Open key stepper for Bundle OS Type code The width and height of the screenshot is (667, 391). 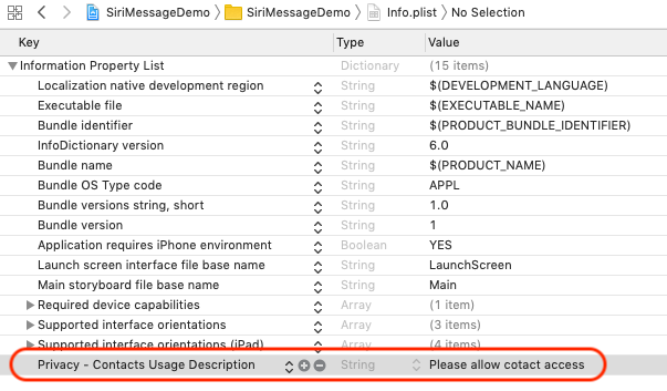[x=318, y=187]
